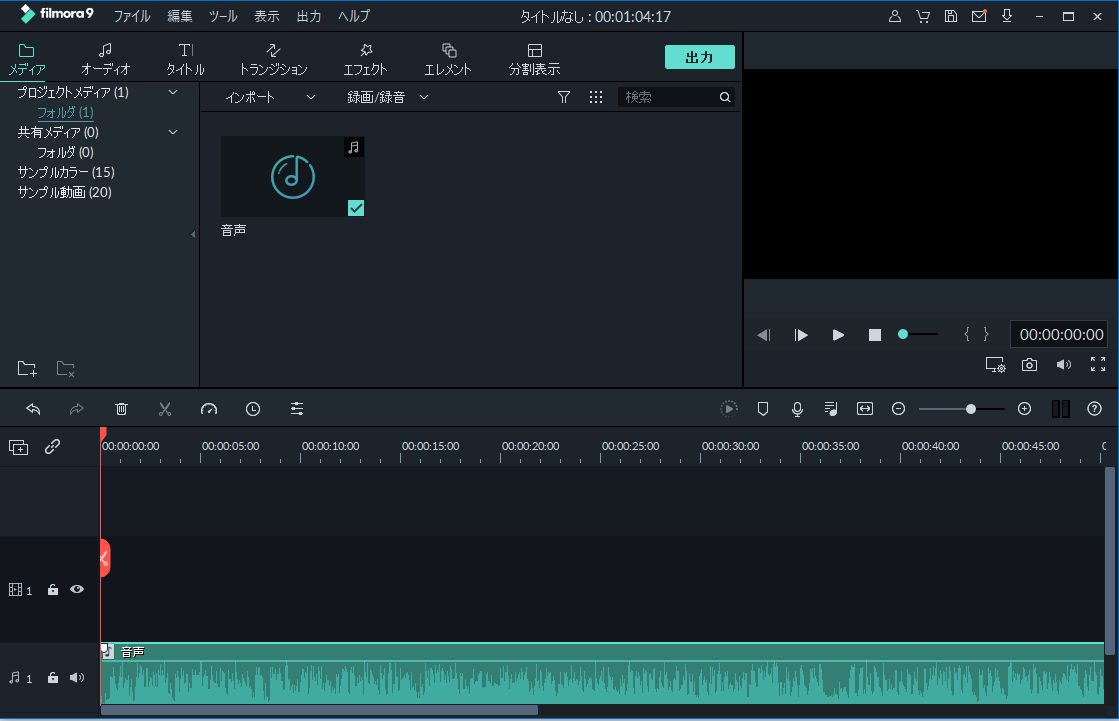
Task: Open the インポート dropdown
Action: [269, 97]
